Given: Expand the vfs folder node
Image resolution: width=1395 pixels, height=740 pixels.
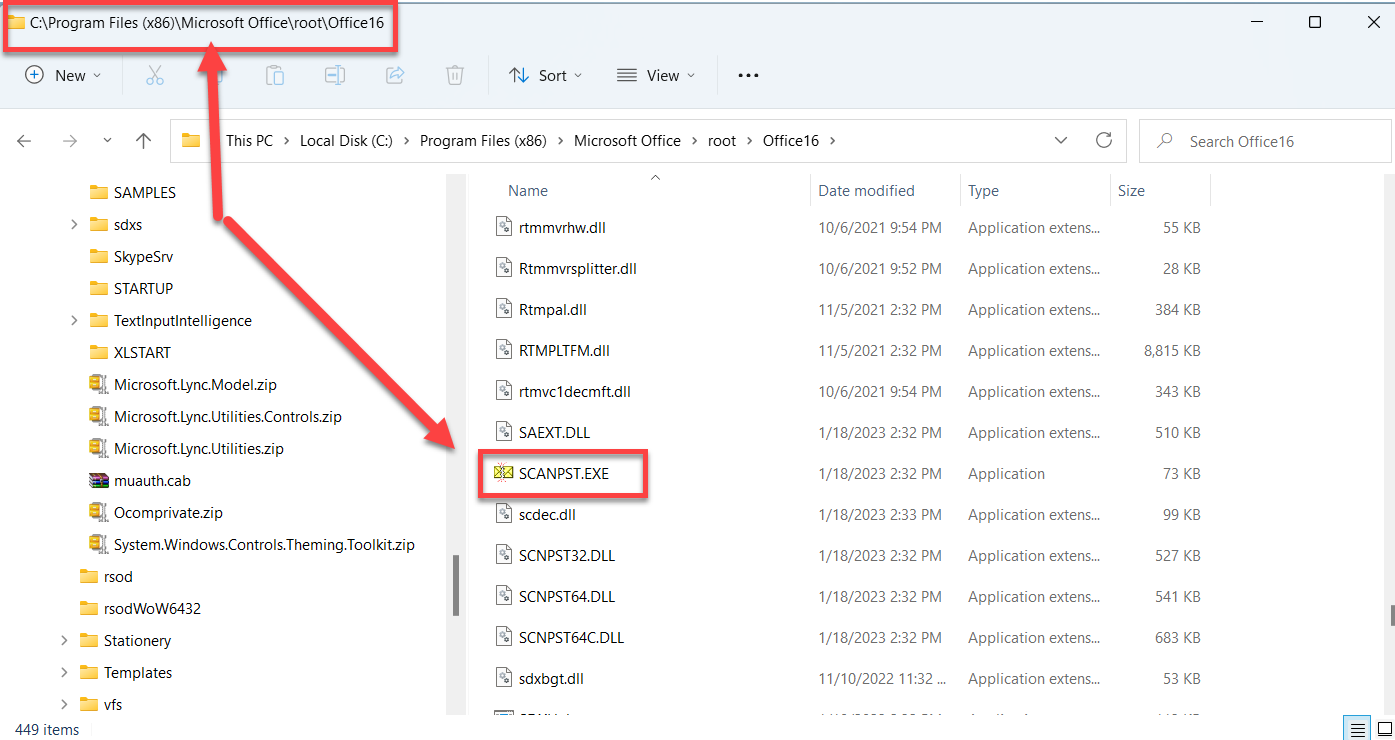Looking at the screenshot, I should (64, 704).
